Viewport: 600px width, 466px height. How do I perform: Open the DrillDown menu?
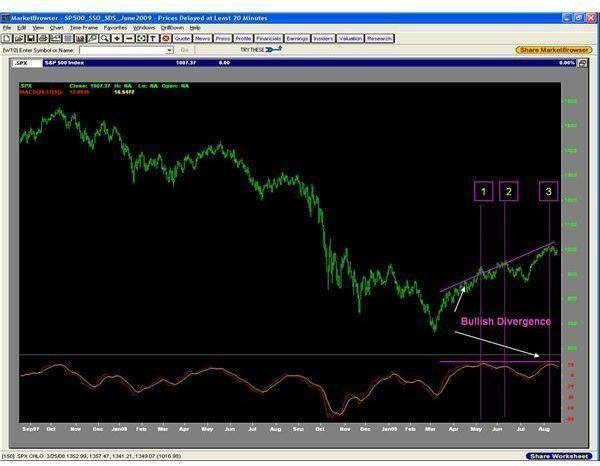tap(172, 28)
